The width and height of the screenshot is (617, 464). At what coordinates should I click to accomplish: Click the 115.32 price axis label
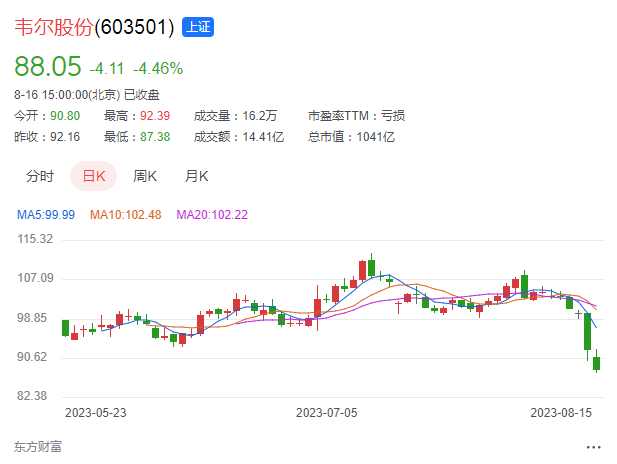tap(35, 239)
